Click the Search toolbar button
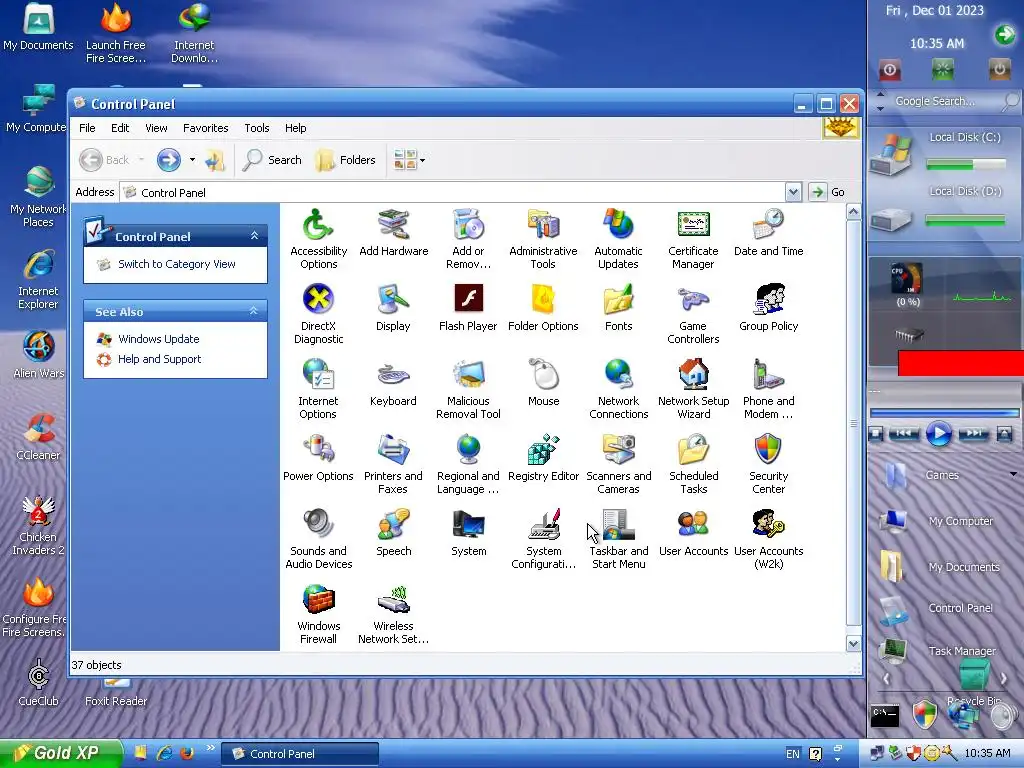 272,159
